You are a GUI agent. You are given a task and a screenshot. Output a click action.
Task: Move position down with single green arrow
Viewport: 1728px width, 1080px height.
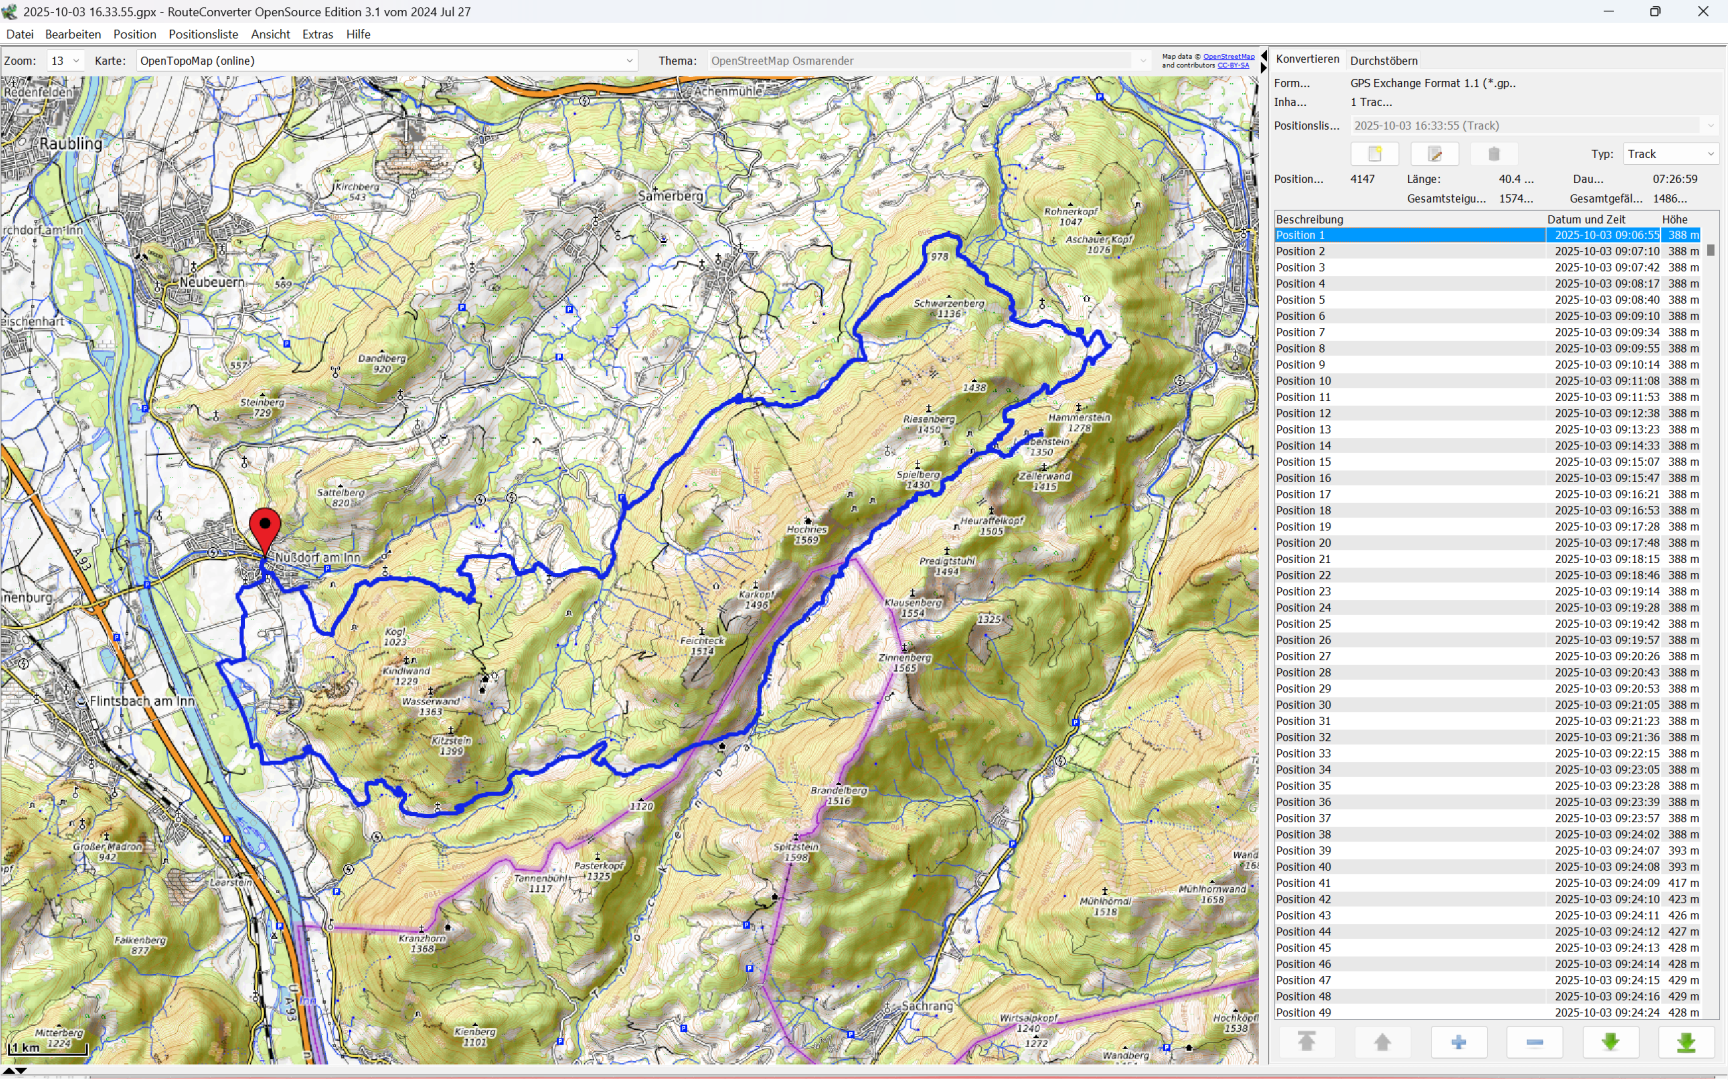(1610, 1043)
